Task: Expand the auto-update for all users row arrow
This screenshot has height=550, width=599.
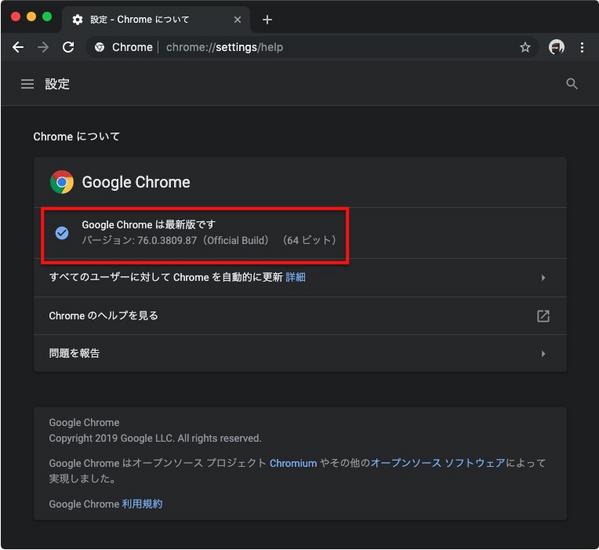Action: pos(543,278)
